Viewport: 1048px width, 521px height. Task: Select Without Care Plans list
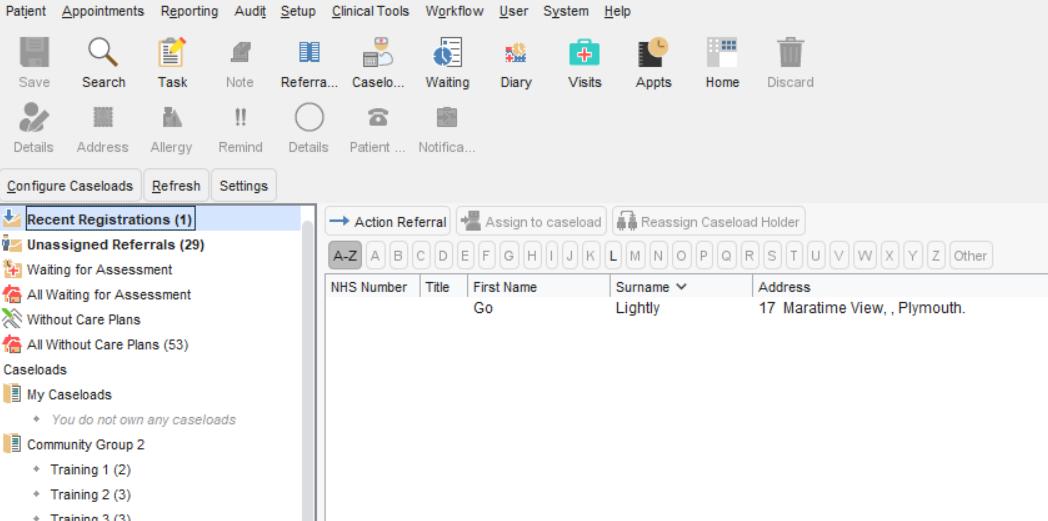pos(84,320)
